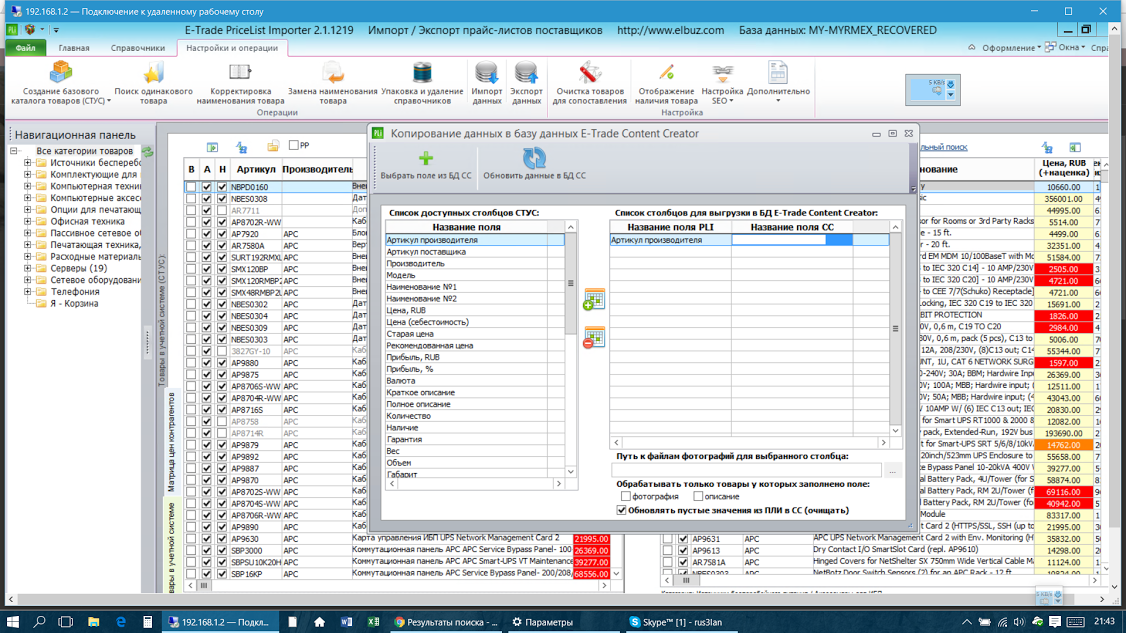Viewport: 1126px width, 633px height.
Task: Open Упаковка и удаление справочников
Action: click(422, 83)
